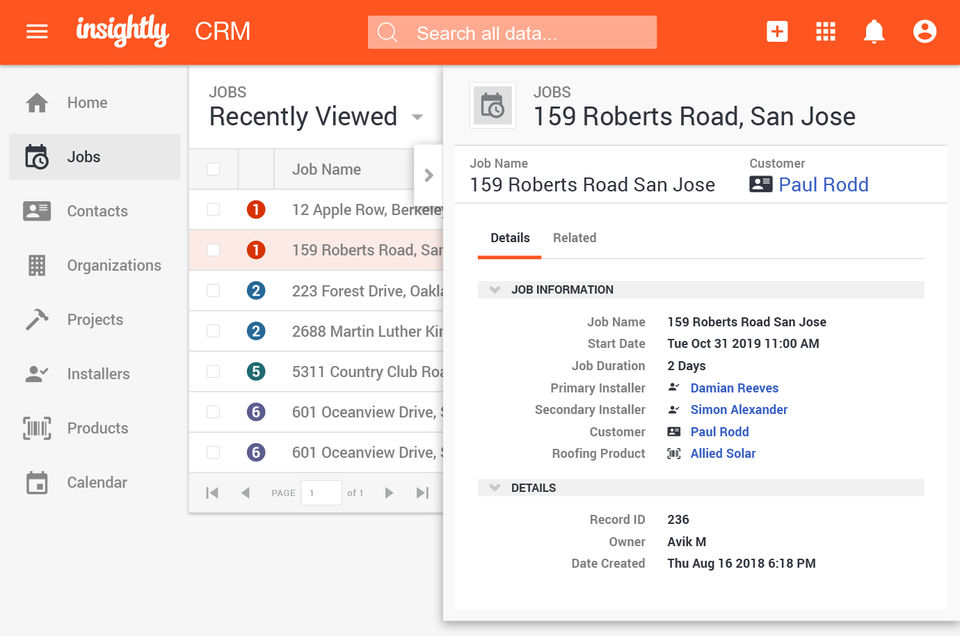Click priority 2 badge for 2688 Martin Luther

coord(256,331)
